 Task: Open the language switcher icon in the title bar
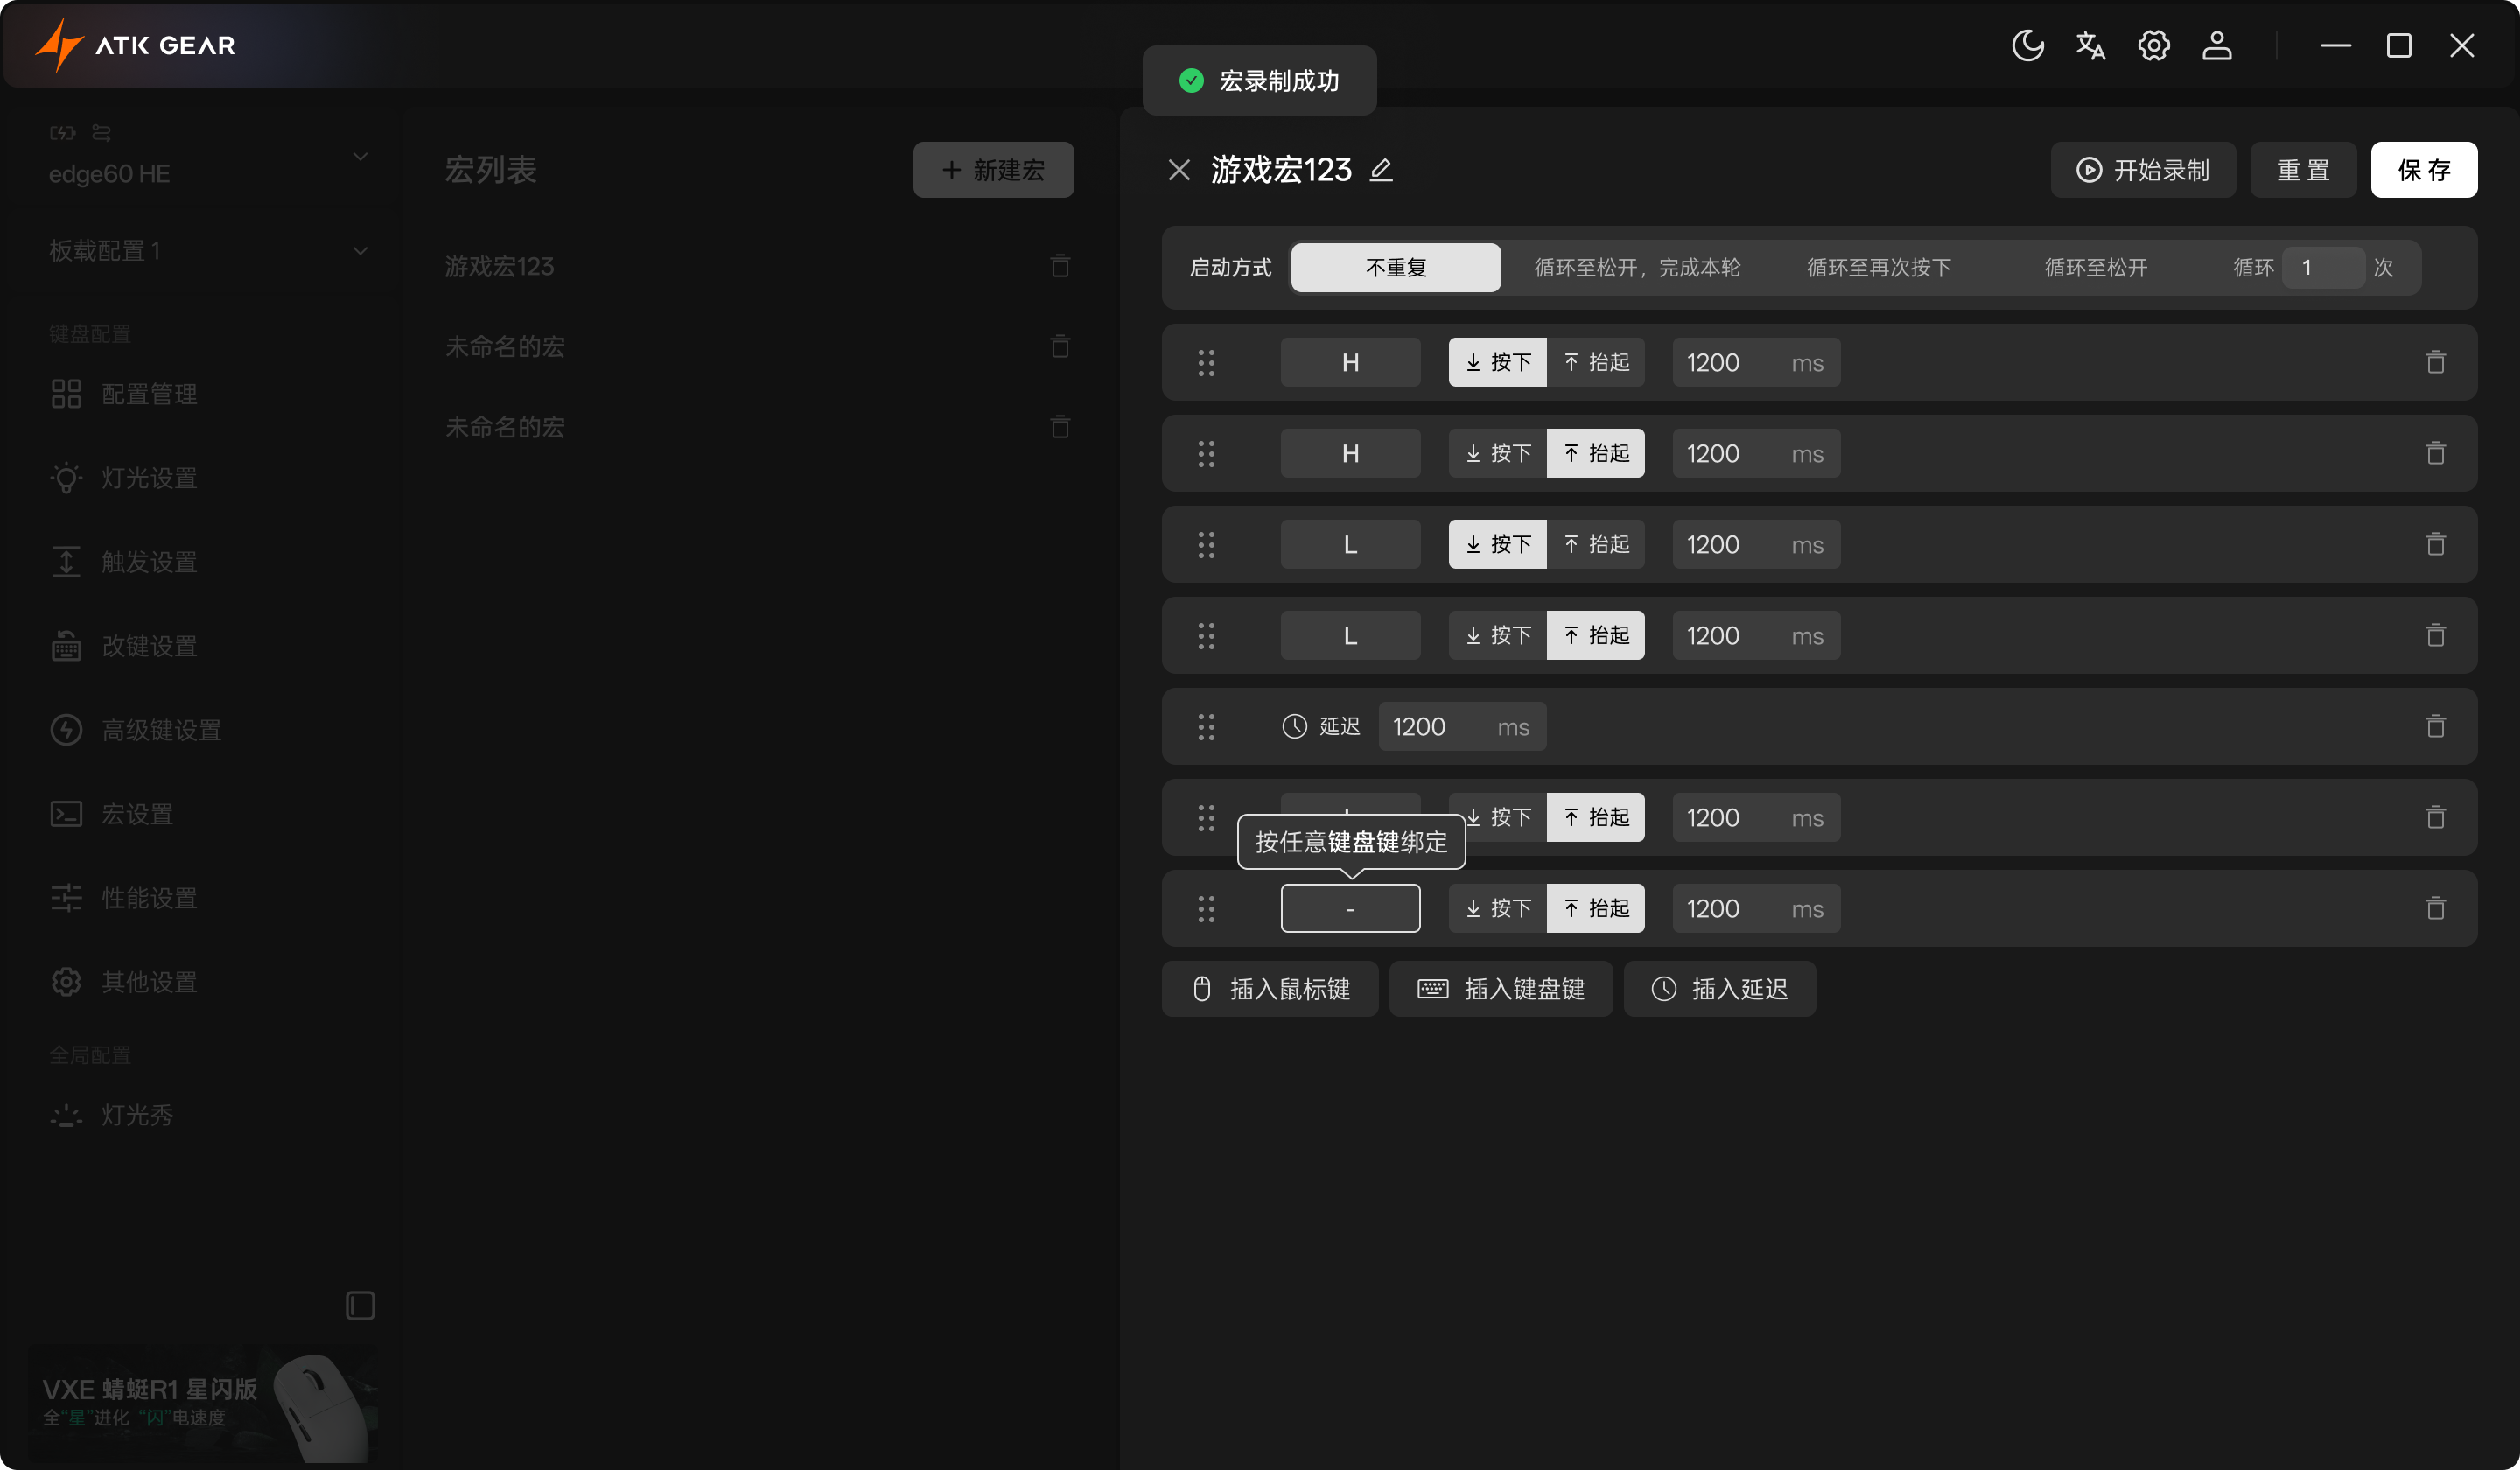(2090, 46)
